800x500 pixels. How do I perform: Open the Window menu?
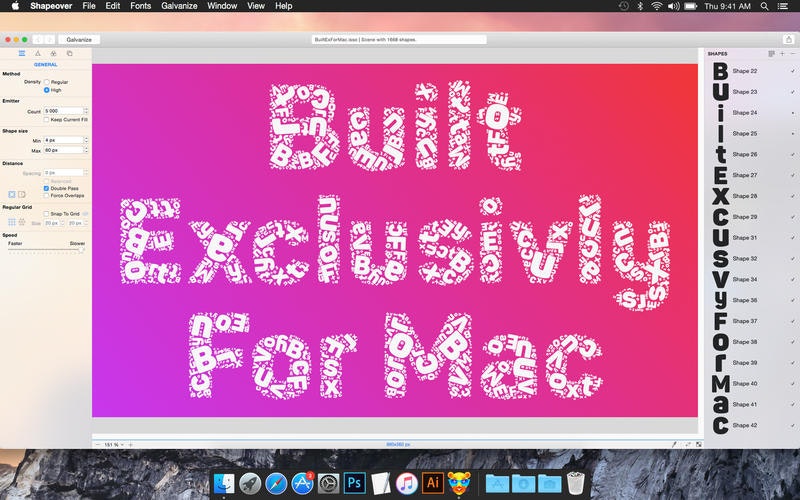coord(222,6)
